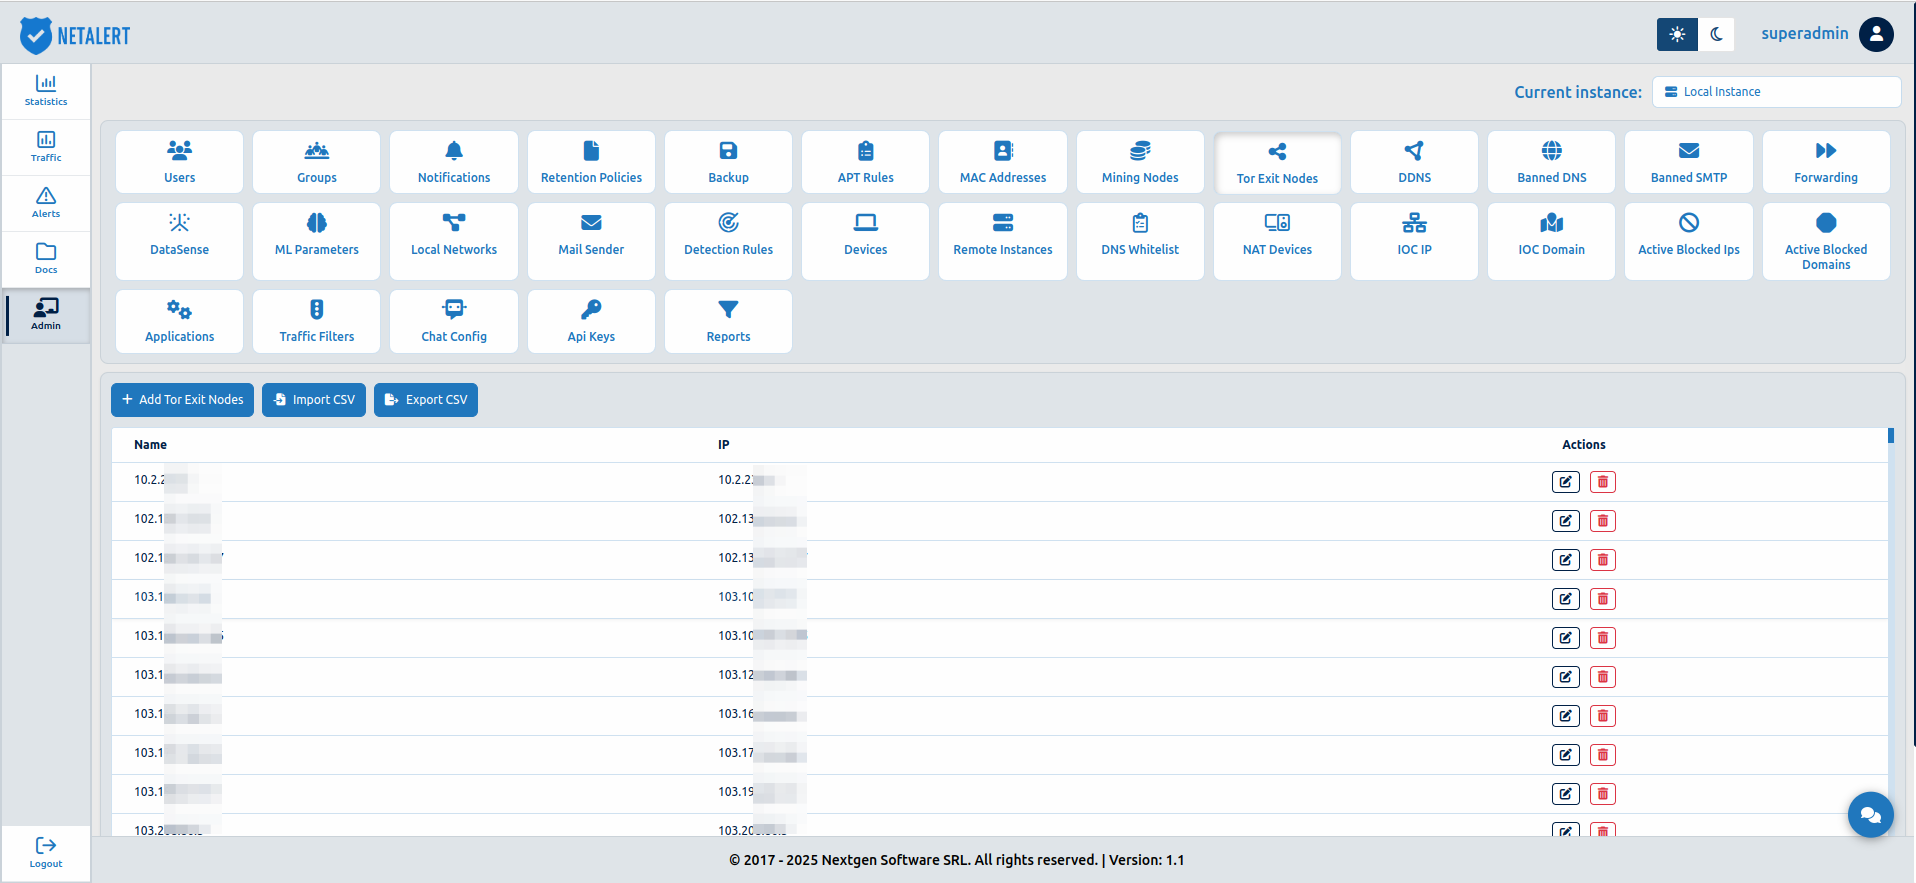Screen dimensions: 1916x883
Task: Open the Reports tile
Action: [728, 321]
